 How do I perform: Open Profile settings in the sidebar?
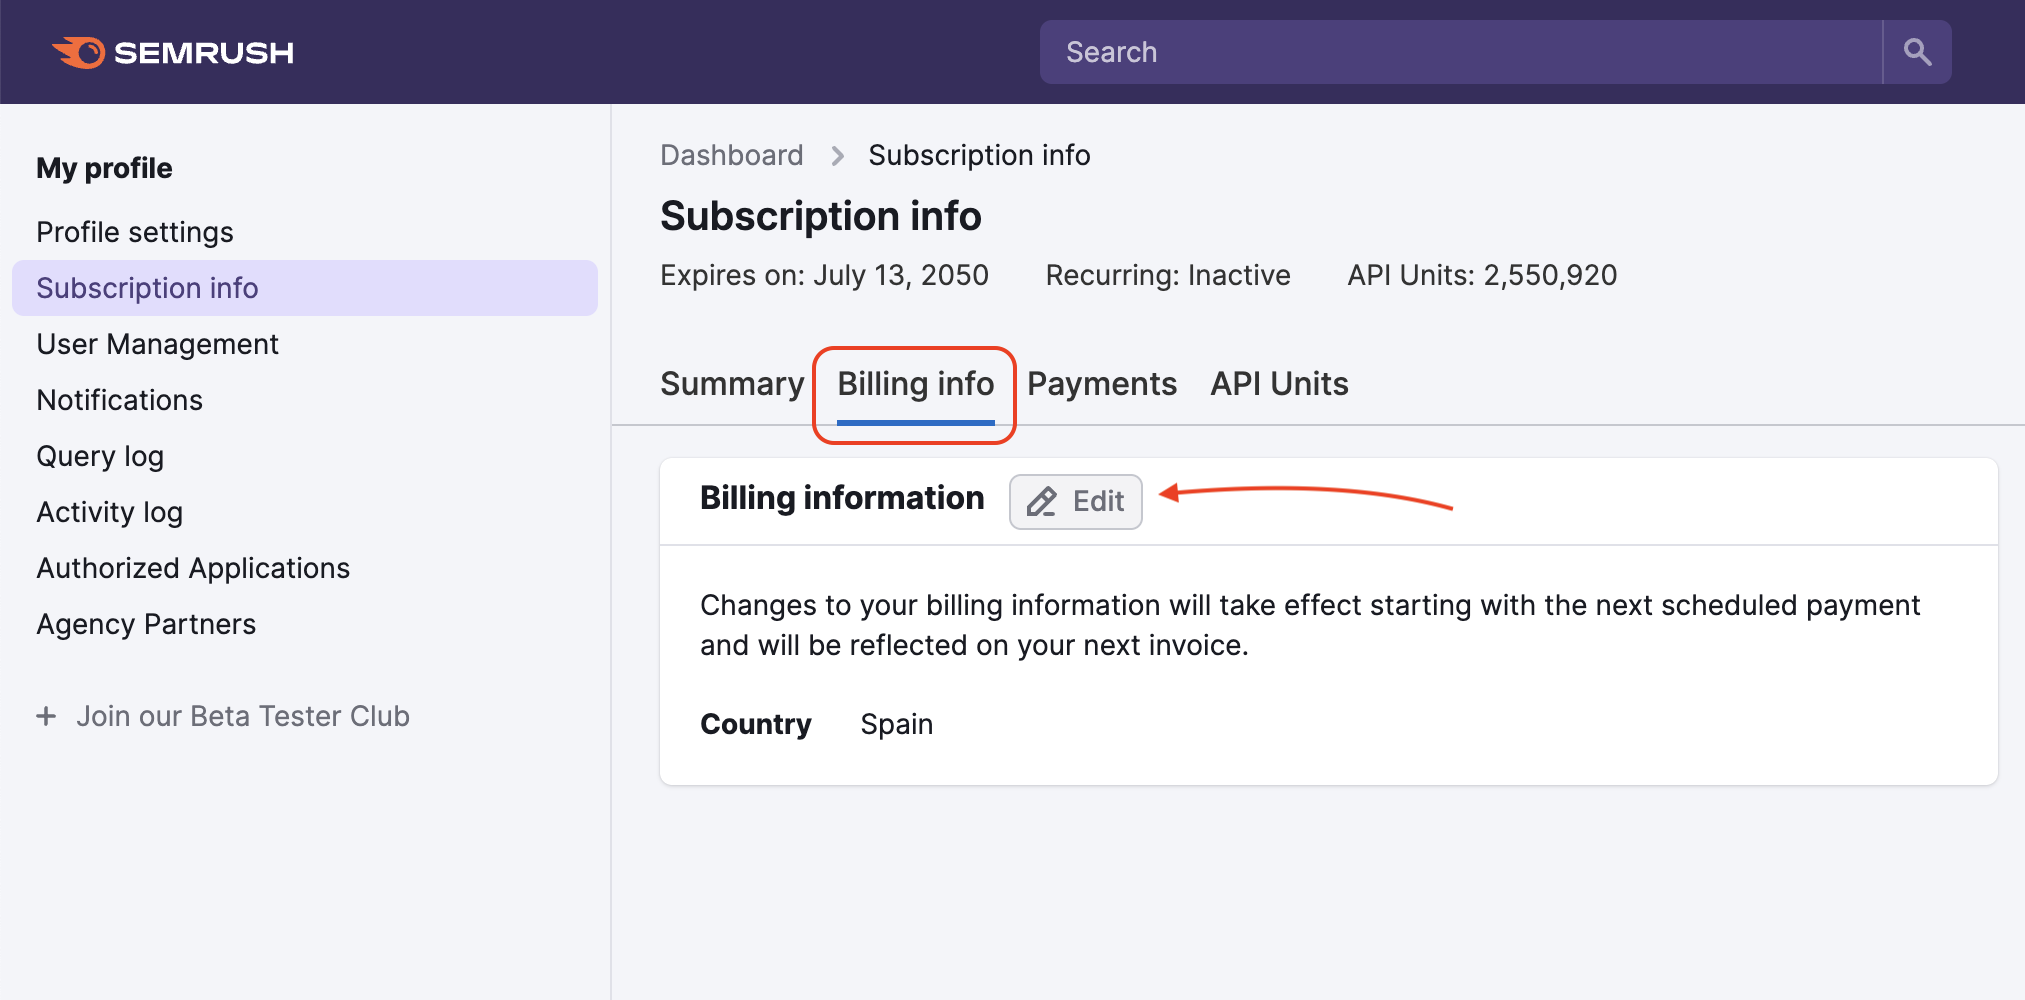pos(135,231)
